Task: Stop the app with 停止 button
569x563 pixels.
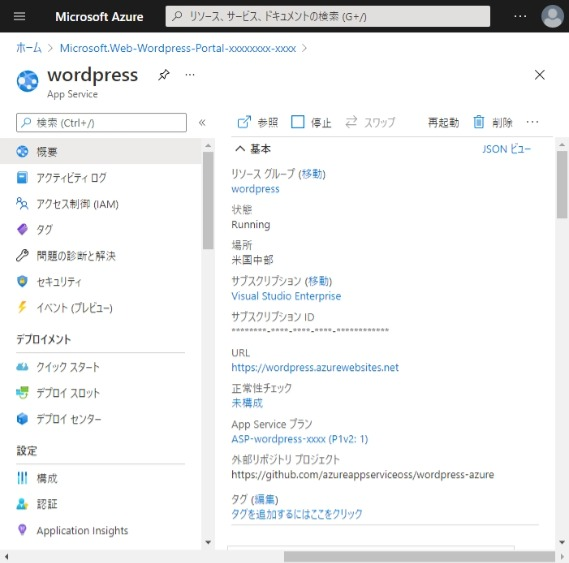Action: click(x=311, y=122)
